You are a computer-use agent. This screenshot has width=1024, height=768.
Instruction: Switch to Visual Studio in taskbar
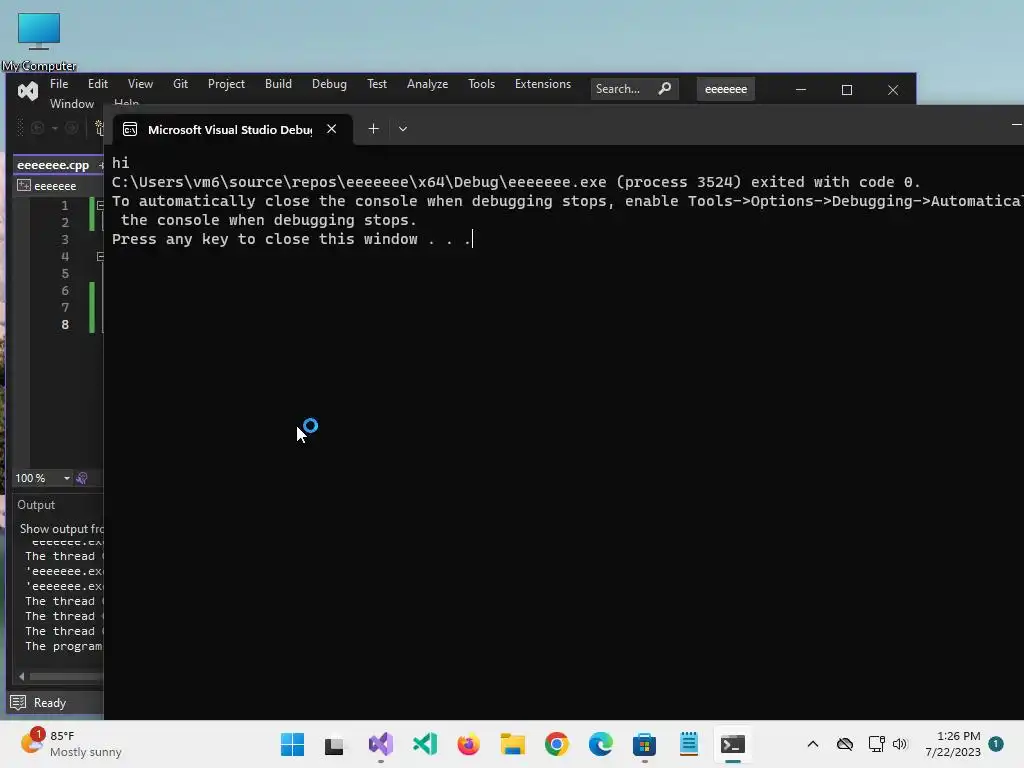[x=381, y=744]
